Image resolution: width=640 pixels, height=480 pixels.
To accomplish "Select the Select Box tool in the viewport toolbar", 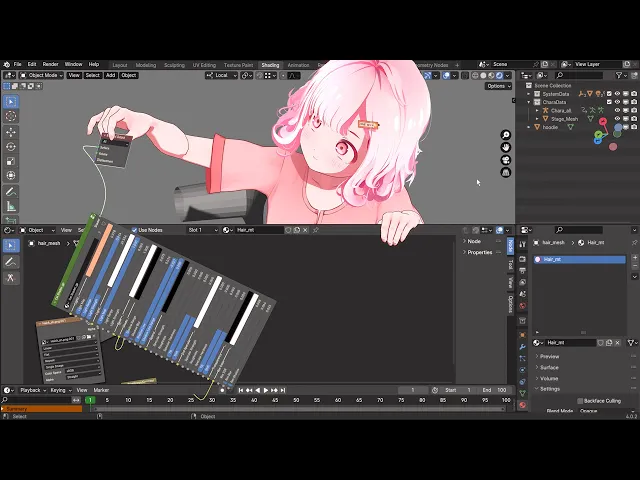I will pos(11,102).
